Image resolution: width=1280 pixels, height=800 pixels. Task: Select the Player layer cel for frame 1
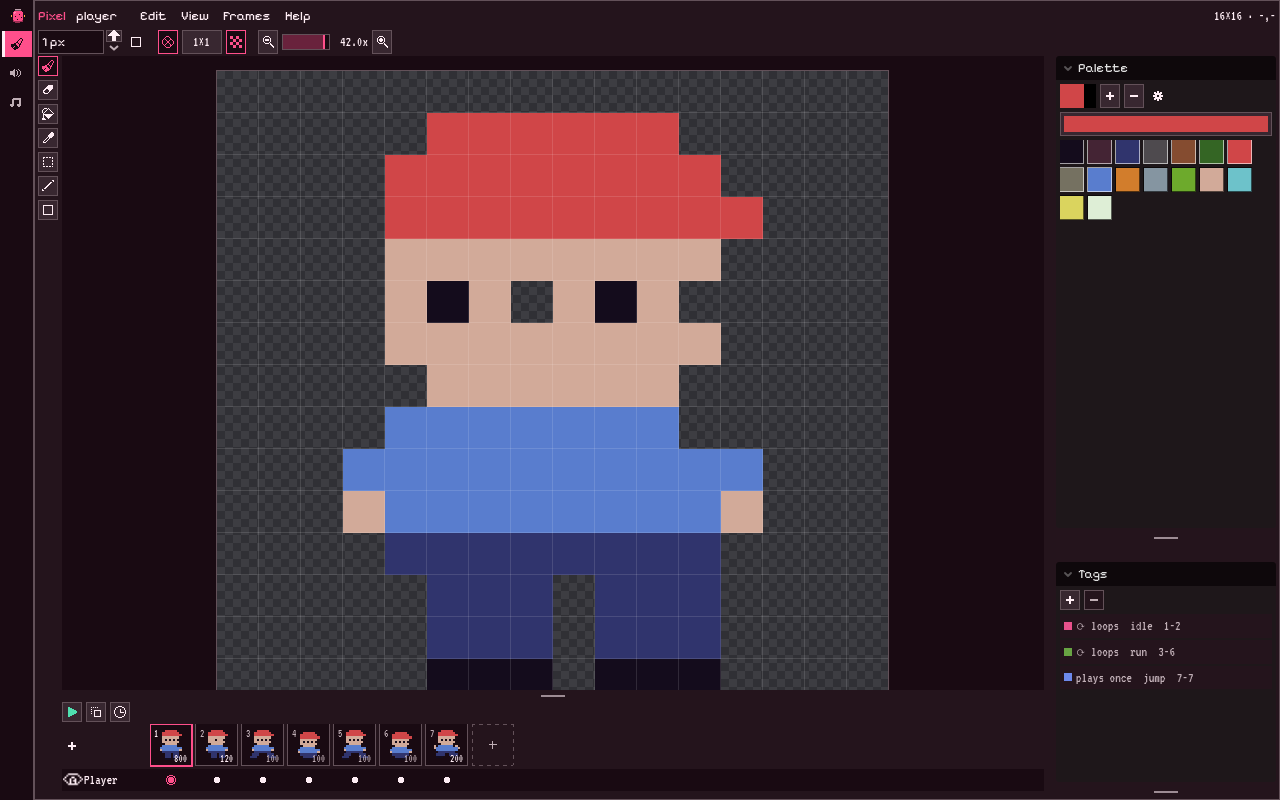171,780
